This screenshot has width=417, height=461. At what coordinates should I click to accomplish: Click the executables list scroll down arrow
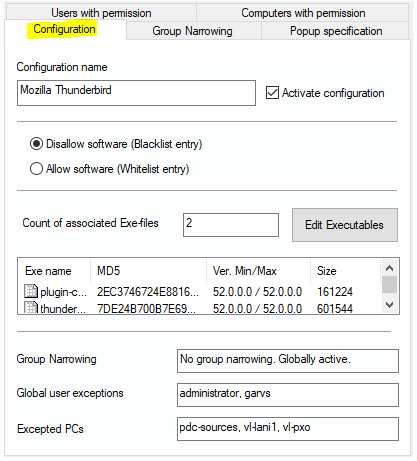[x=389, y=305]
